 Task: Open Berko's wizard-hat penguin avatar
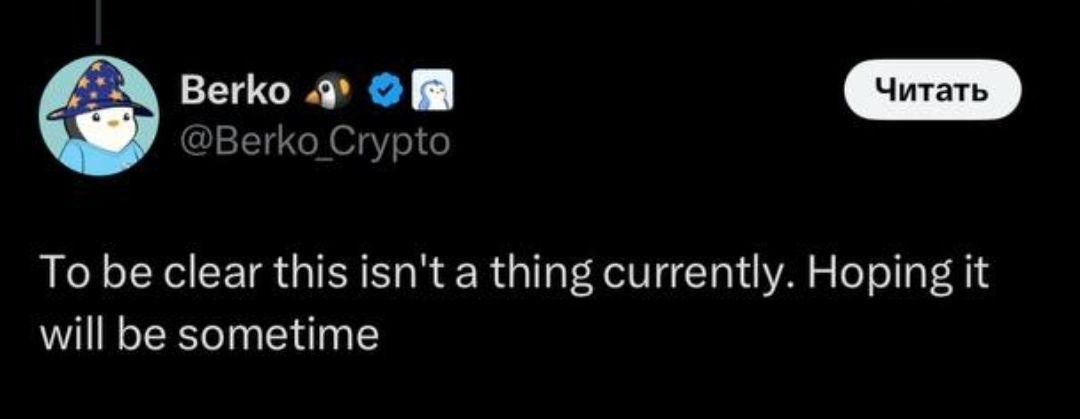point(99,117)
